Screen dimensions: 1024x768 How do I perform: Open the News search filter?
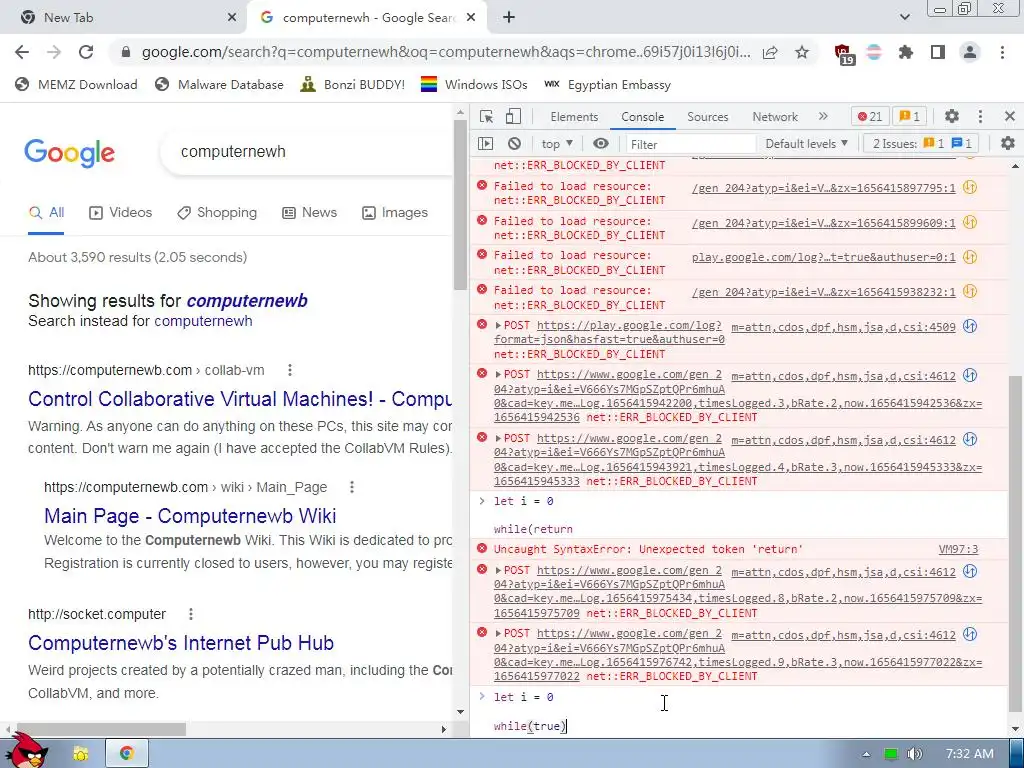coord(310,212)
